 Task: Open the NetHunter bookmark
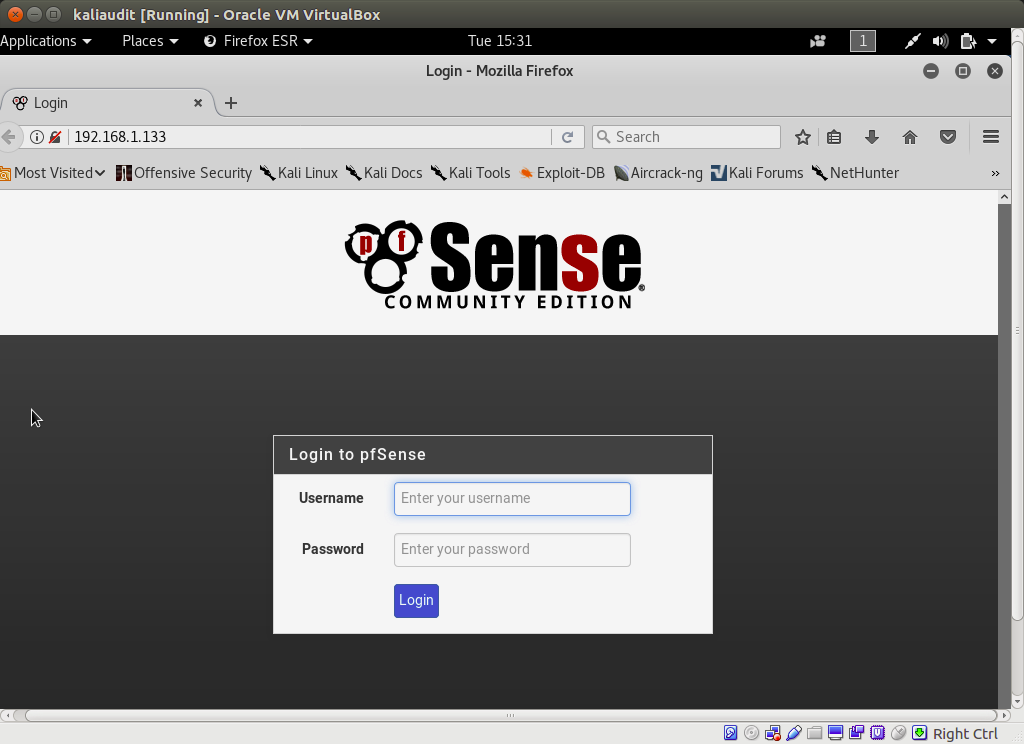pos(856,173)
